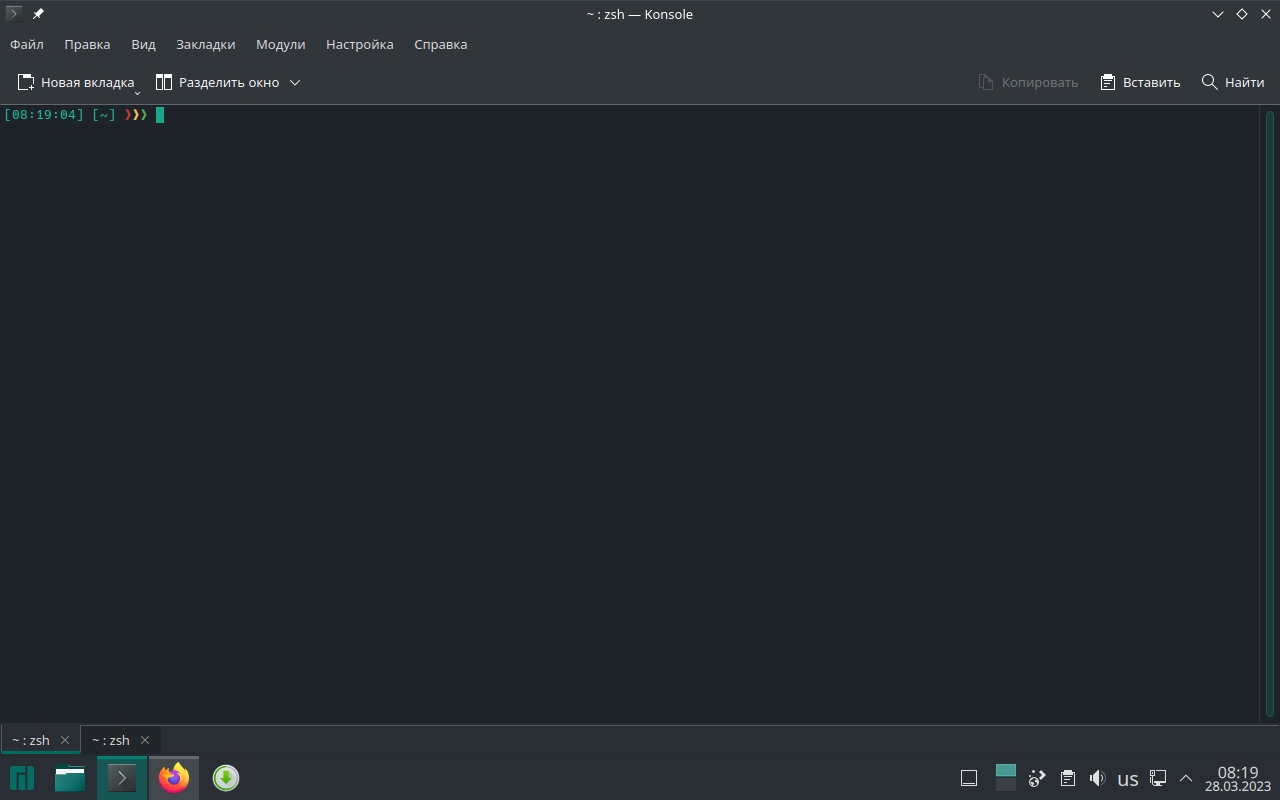Close the Konsole window

[1265, 14]
